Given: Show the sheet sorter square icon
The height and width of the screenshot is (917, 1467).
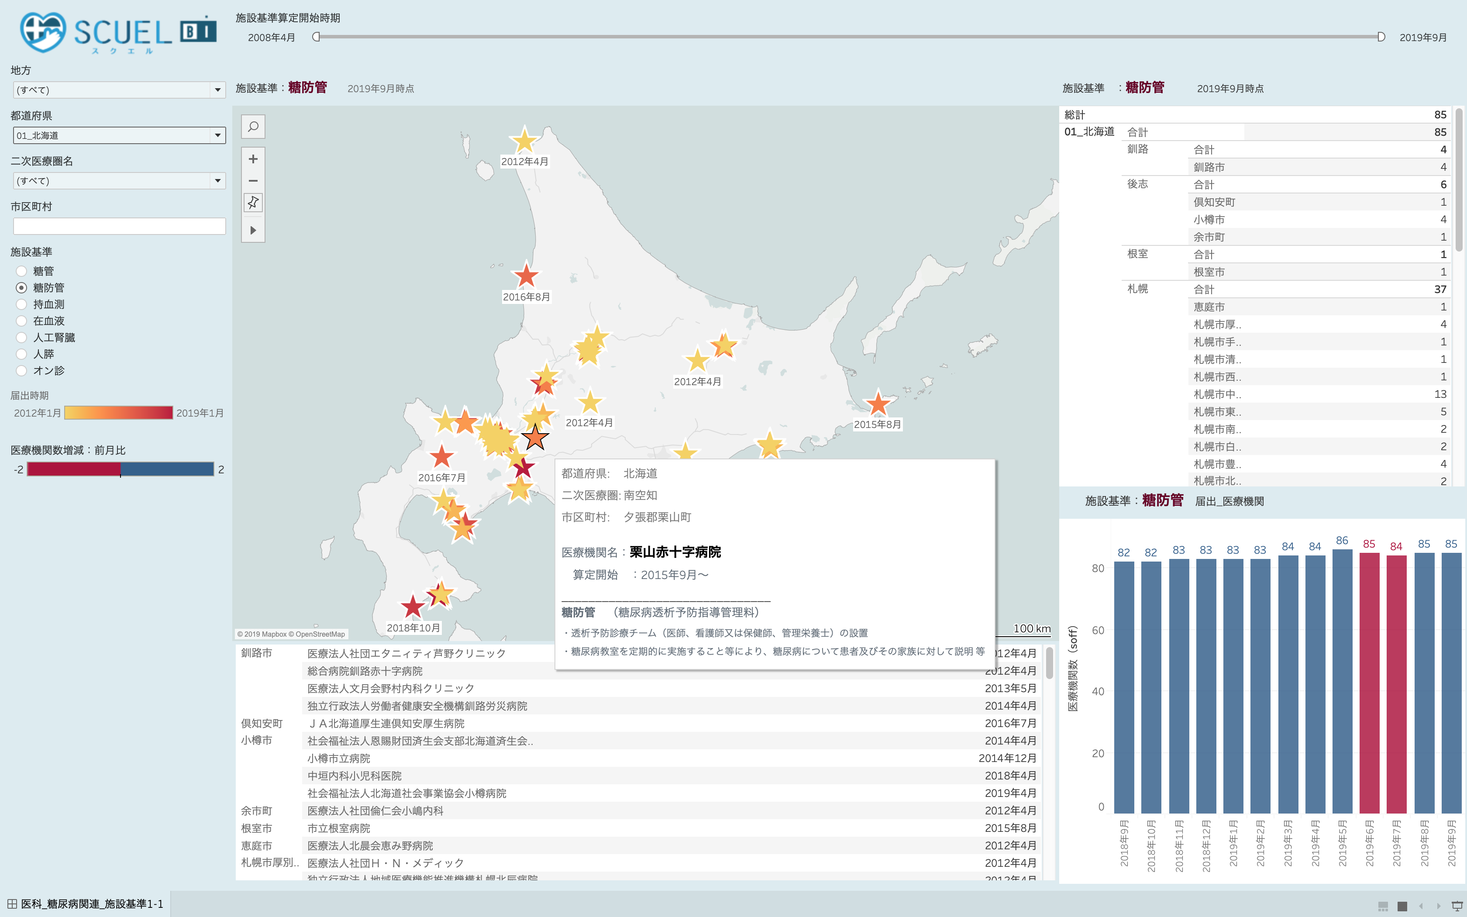Looking at the screenshot, I should 1402,906.
